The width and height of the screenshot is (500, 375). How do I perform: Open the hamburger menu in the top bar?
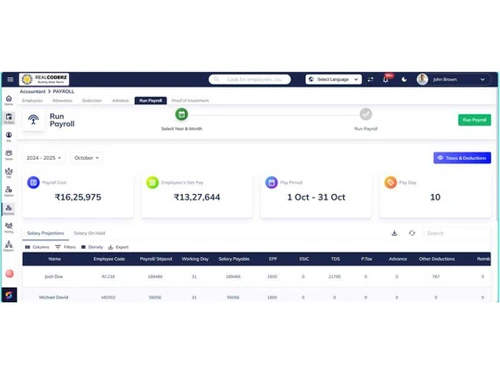pos(10,79)
